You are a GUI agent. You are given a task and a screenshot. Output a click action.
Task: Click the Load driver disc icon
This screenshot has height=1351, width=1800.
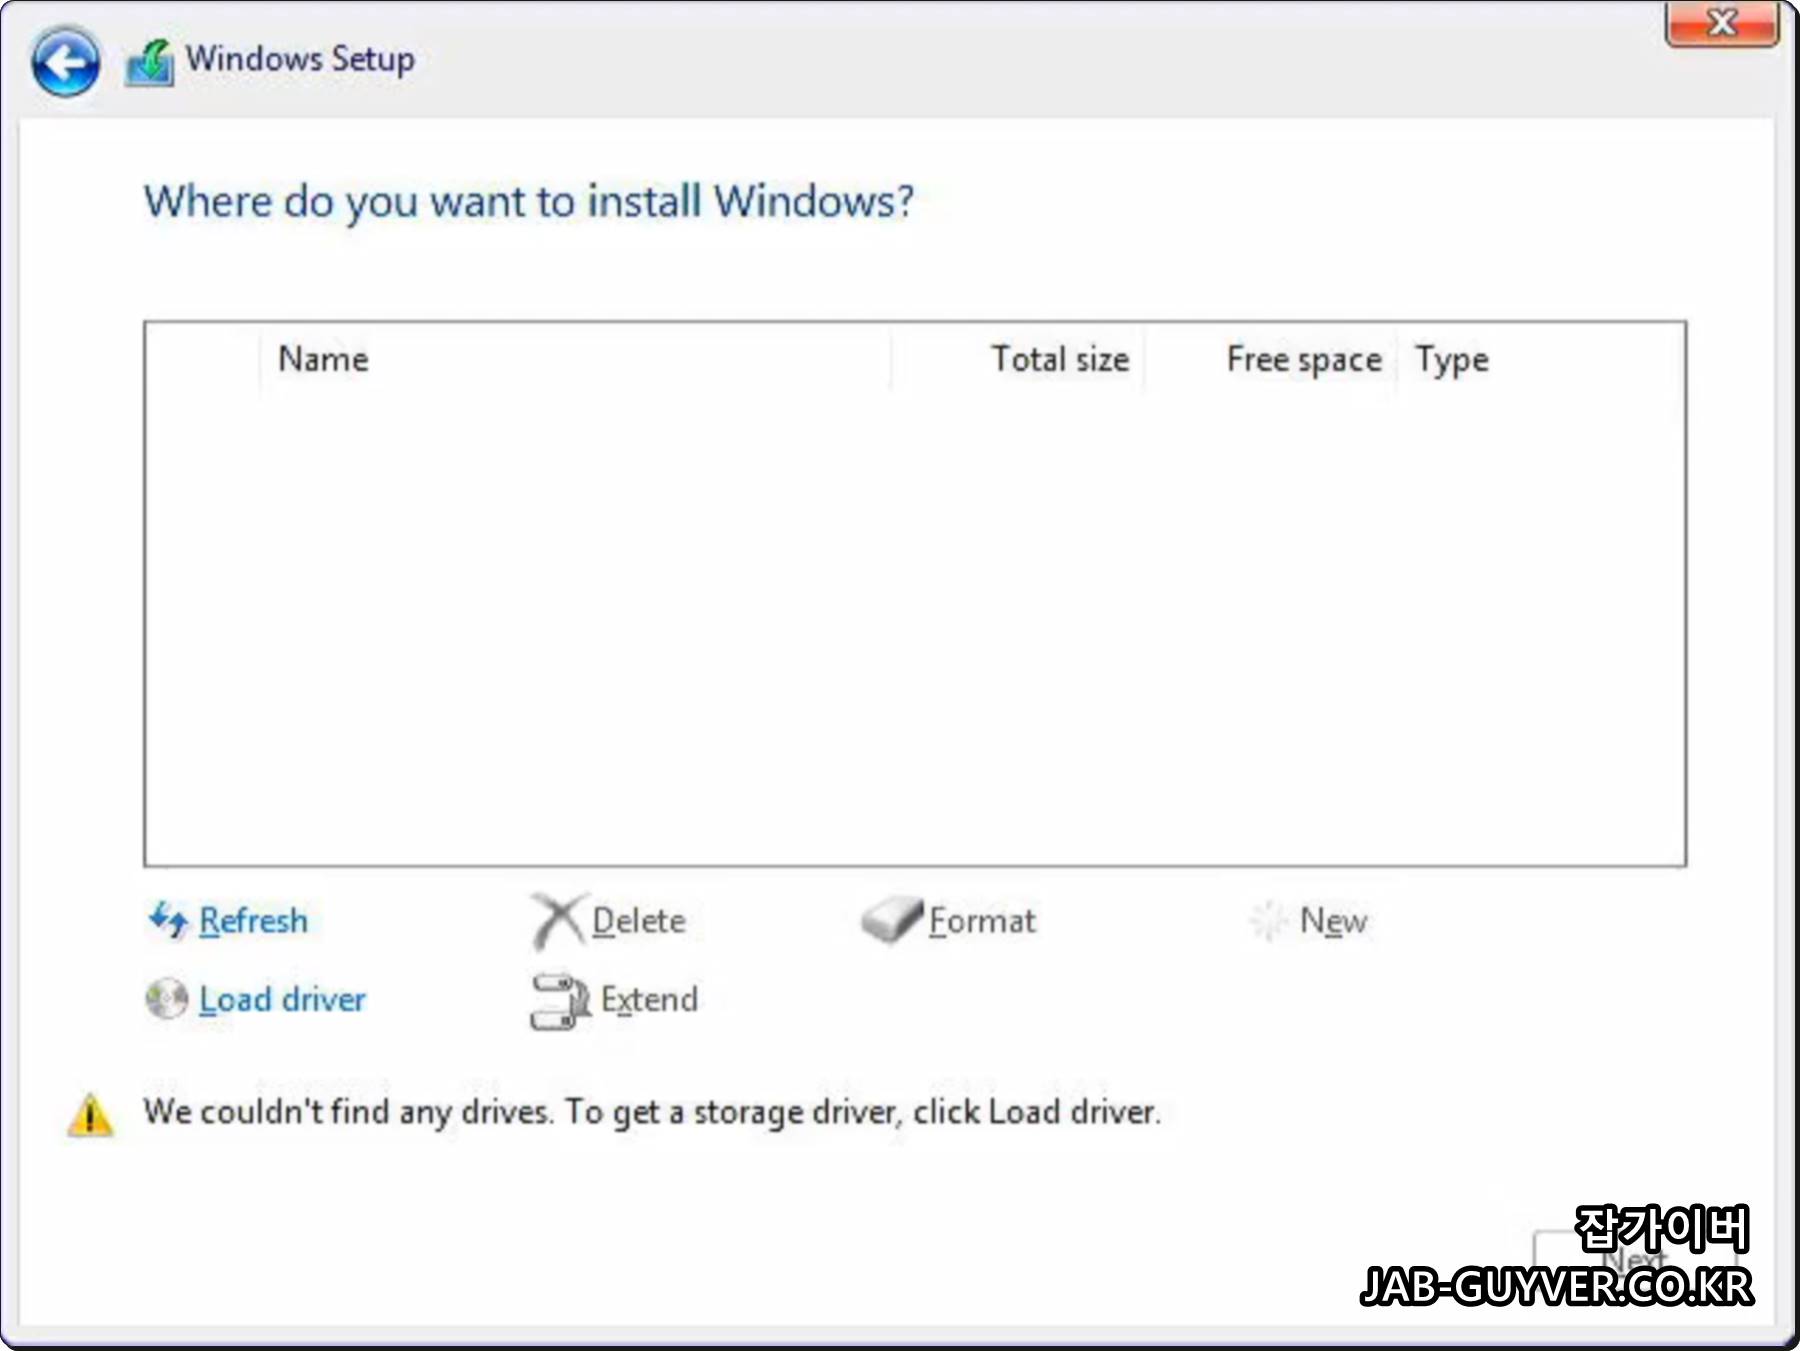(166, 998)
